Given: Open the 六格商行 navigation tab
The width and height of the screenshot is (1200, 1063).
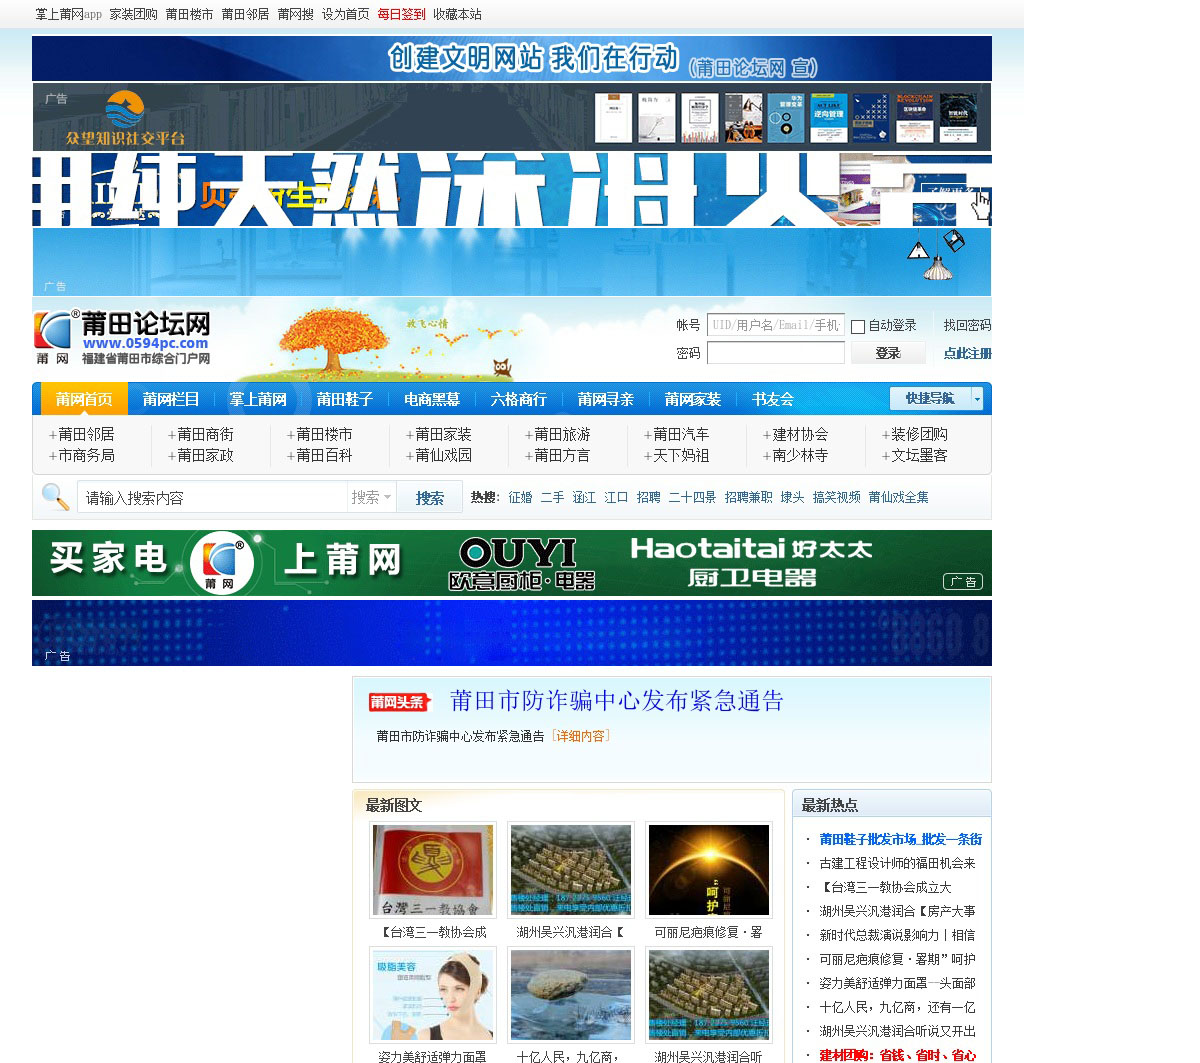Looking at the screenshot, I should [x=519, y=399].
